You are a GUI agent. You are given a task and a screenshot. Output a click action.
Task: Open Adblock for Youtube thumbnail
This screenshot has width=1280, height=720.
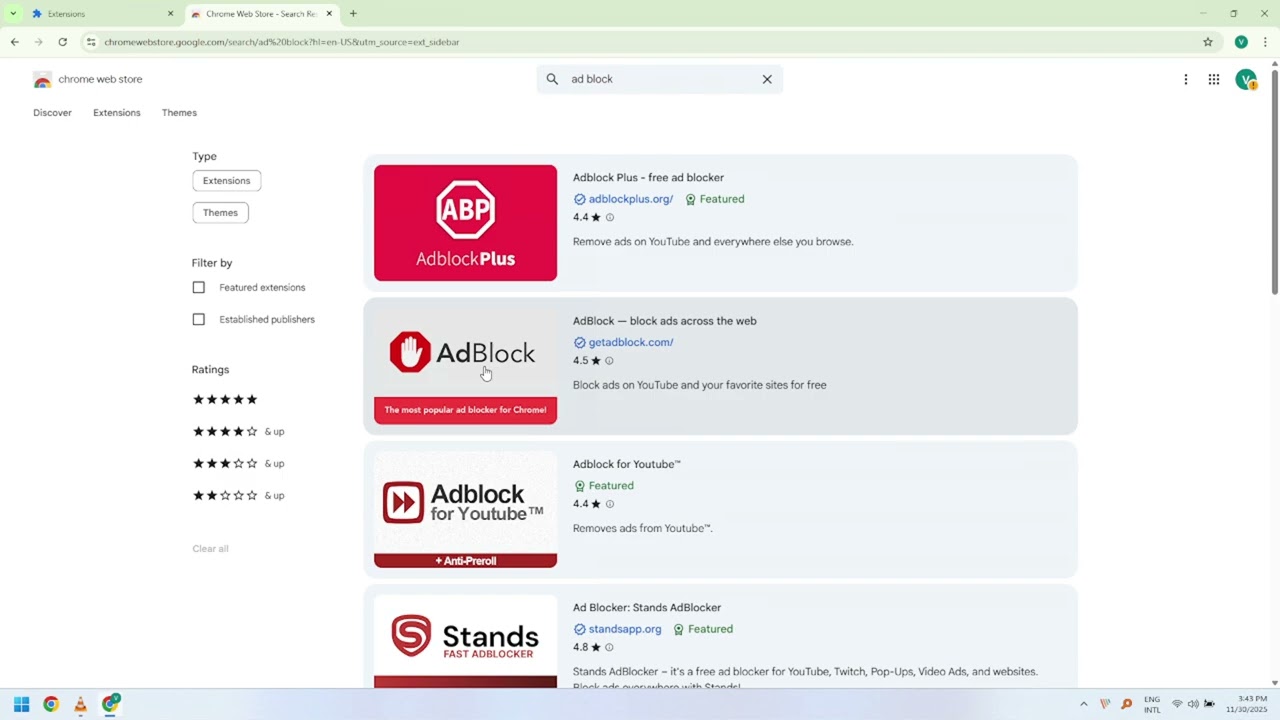[465, 510]
